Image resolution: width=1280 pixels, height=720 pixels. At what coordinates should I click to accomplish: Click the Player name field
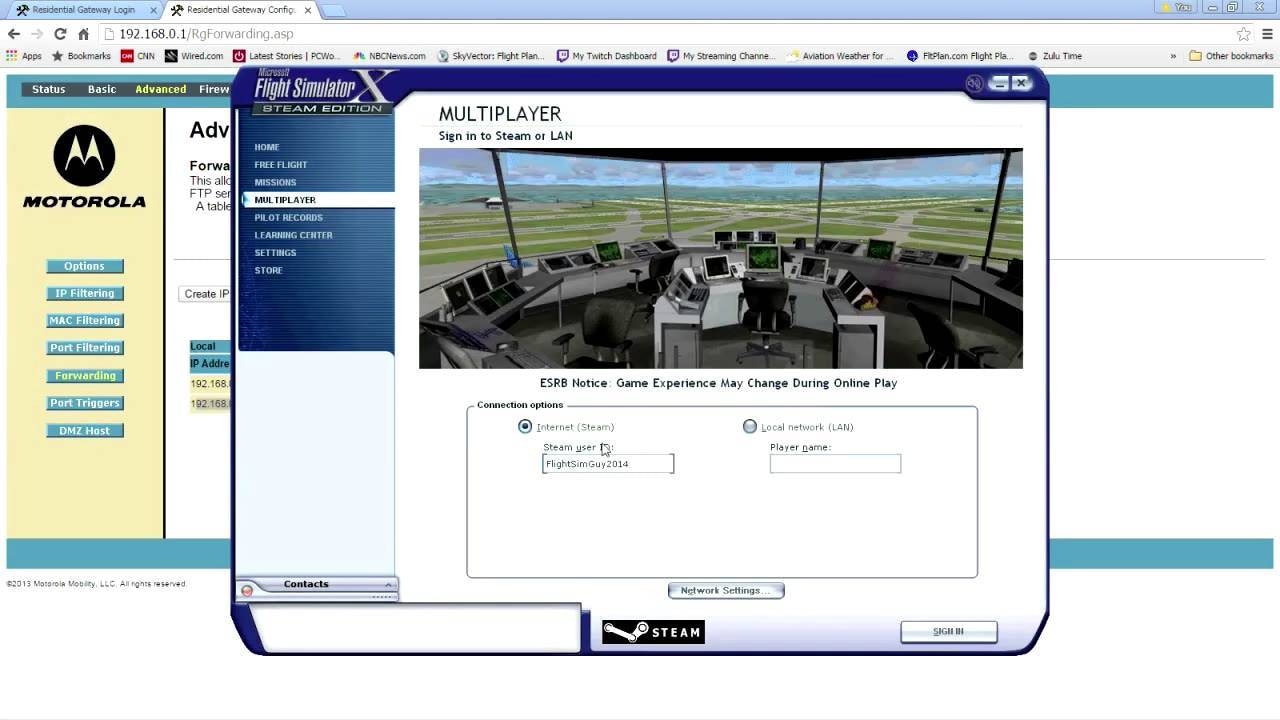[x=835, y=464]
